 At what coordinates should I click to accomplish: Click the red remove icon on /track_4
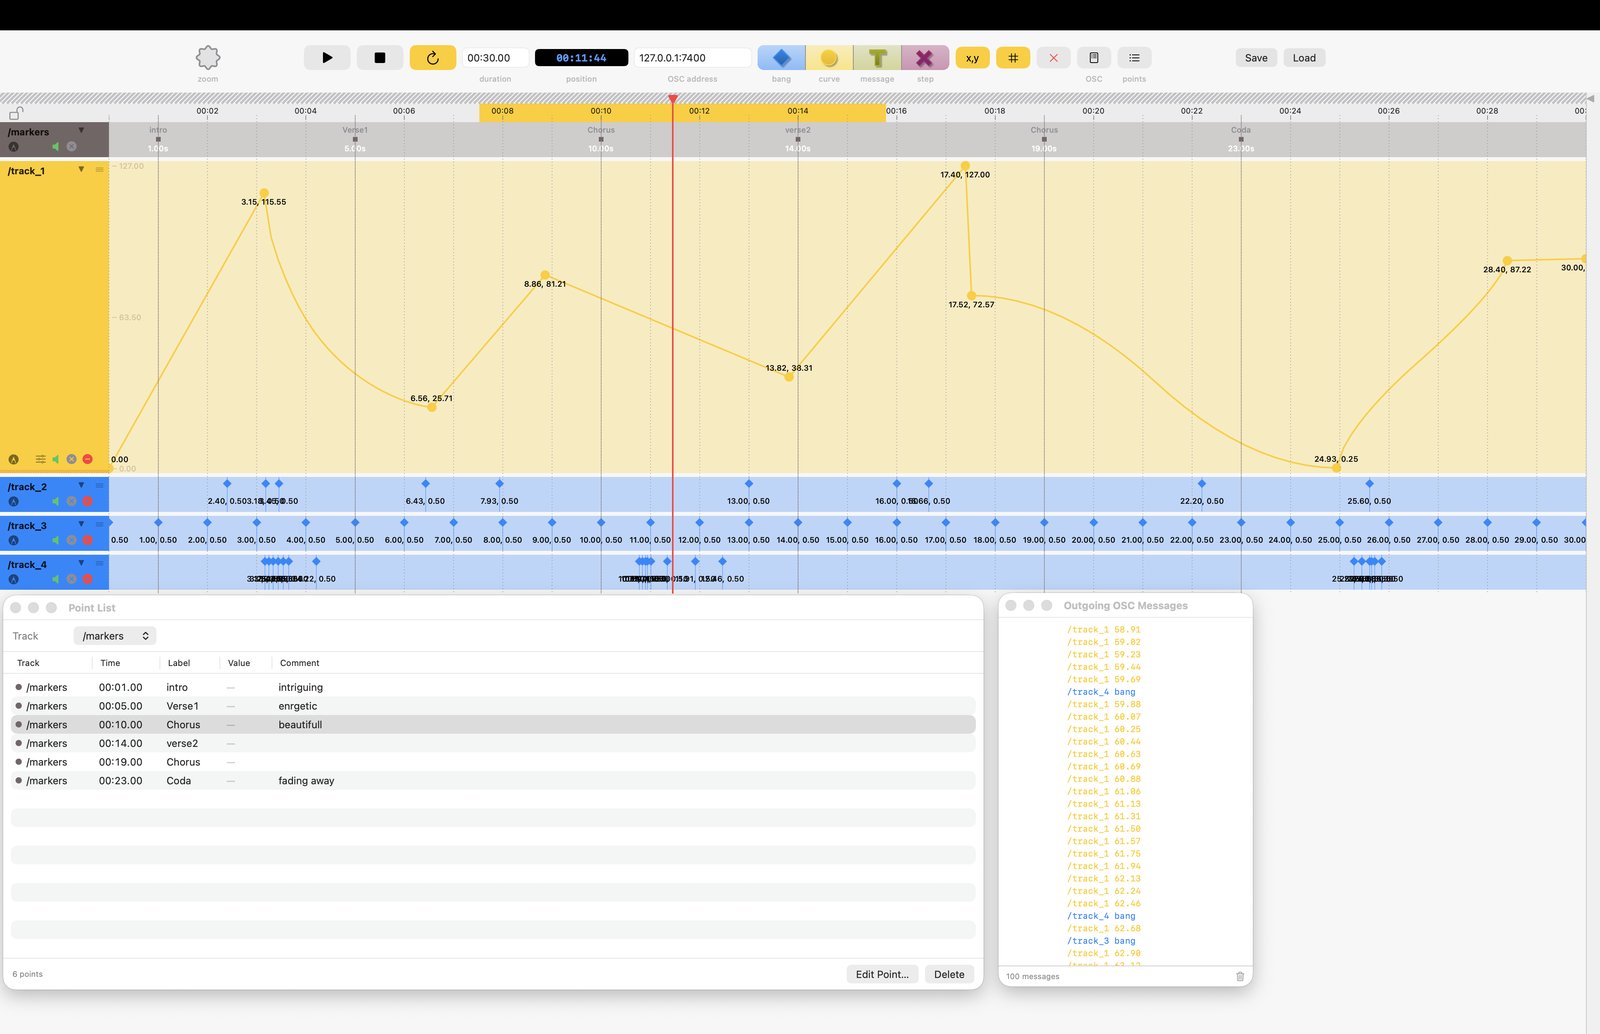(87, 579)
